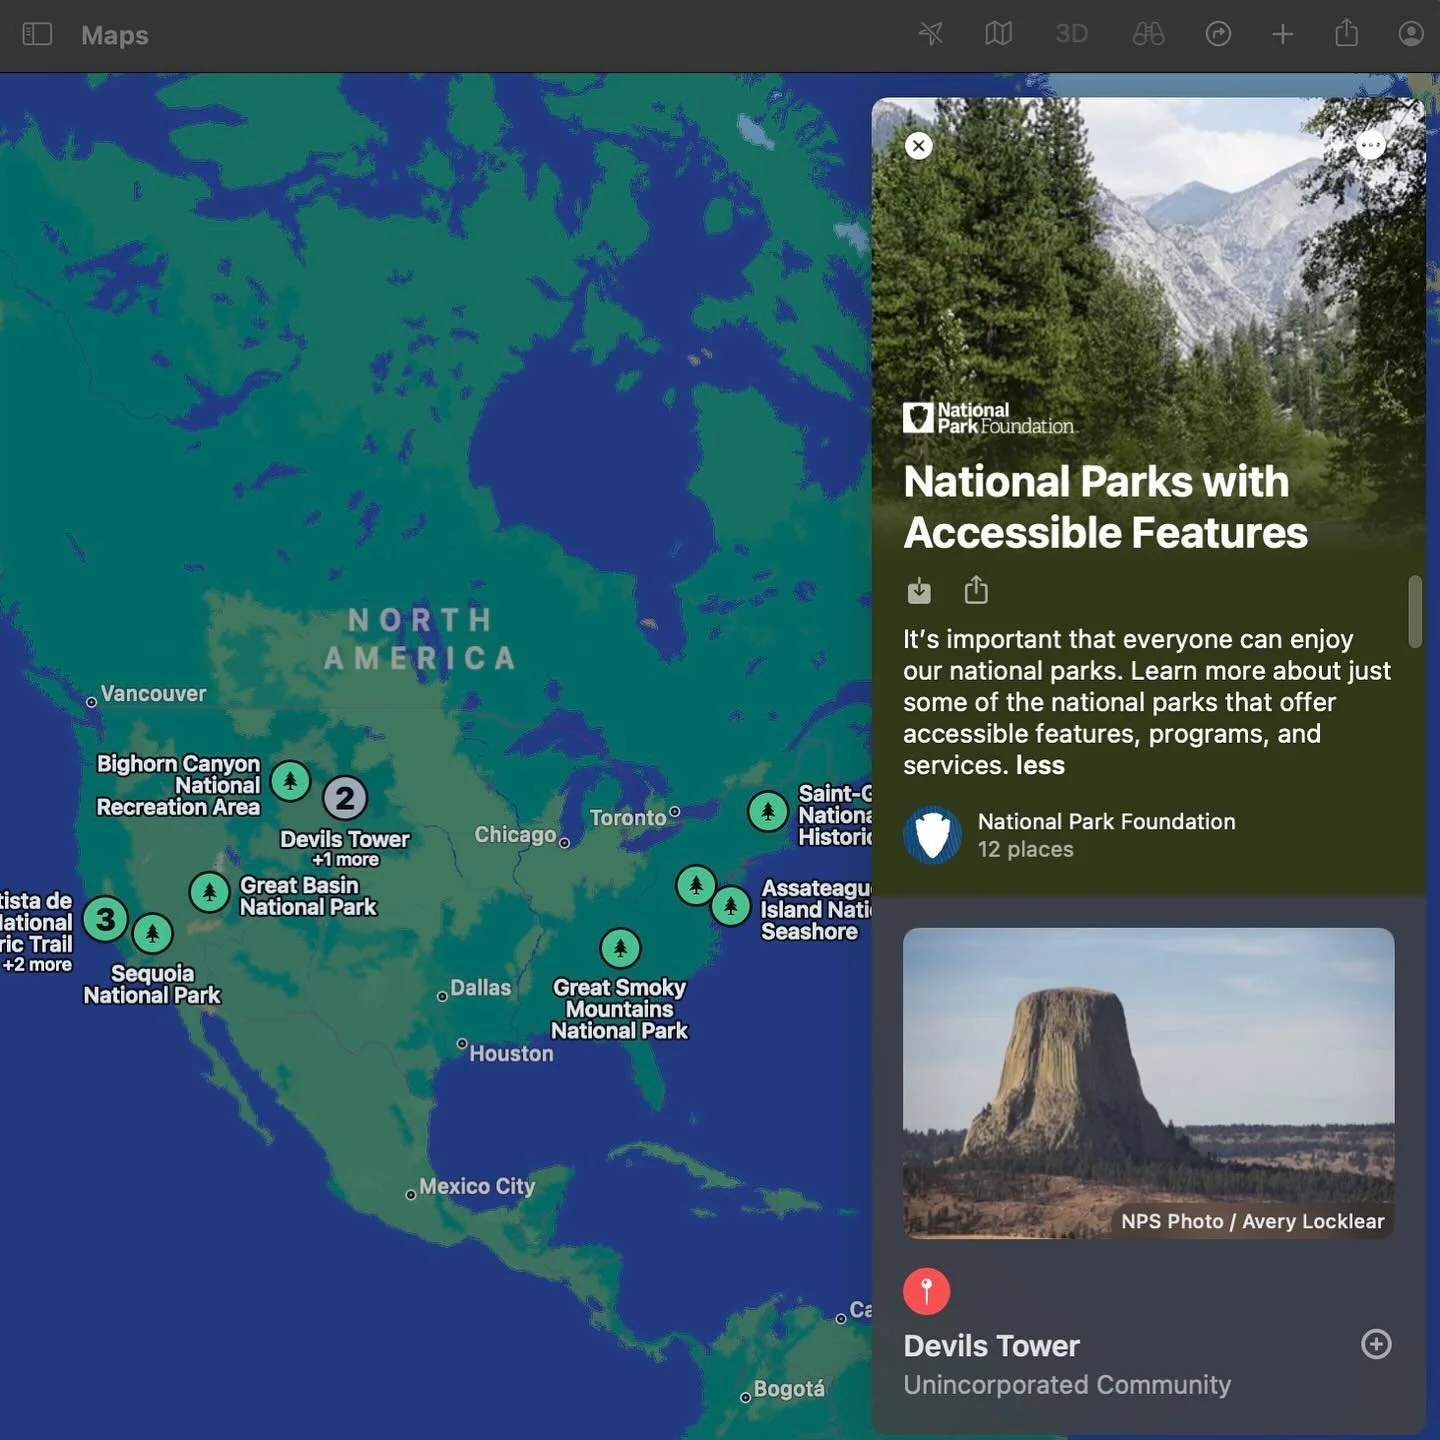Click the current location arrow icon
Screen dimensions: 1440x1440
(930, 34)
